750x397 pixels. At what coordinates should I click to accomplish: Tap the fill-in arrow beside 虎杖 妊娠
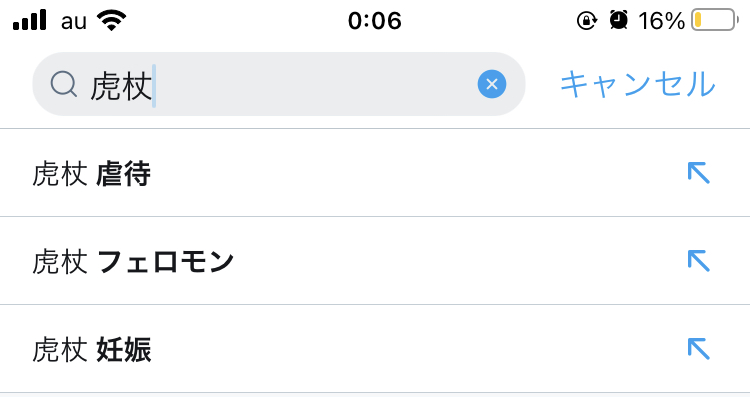698,349
